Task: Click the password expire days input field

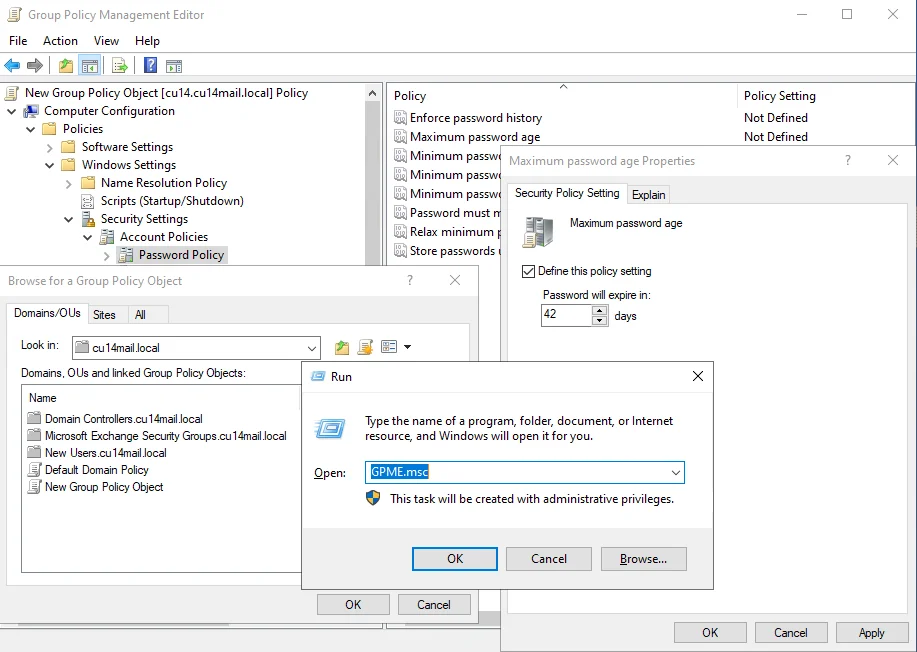Action: click(x=566, y=315)
